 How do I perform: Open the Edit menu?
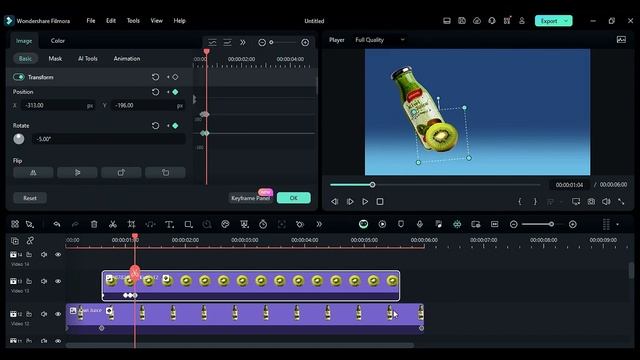coord(111,21)
